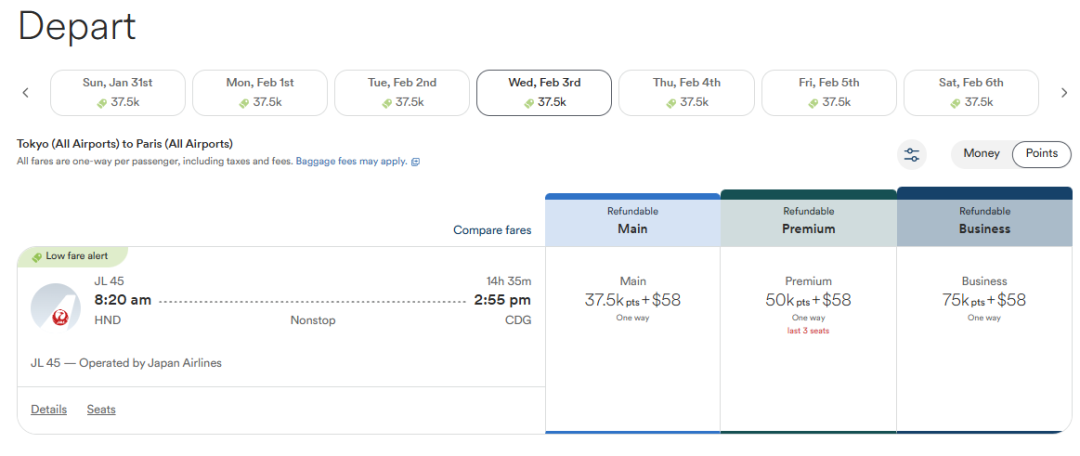Click the Depart page heading
Screen dimensions: 1080x456
click(76, 28)
